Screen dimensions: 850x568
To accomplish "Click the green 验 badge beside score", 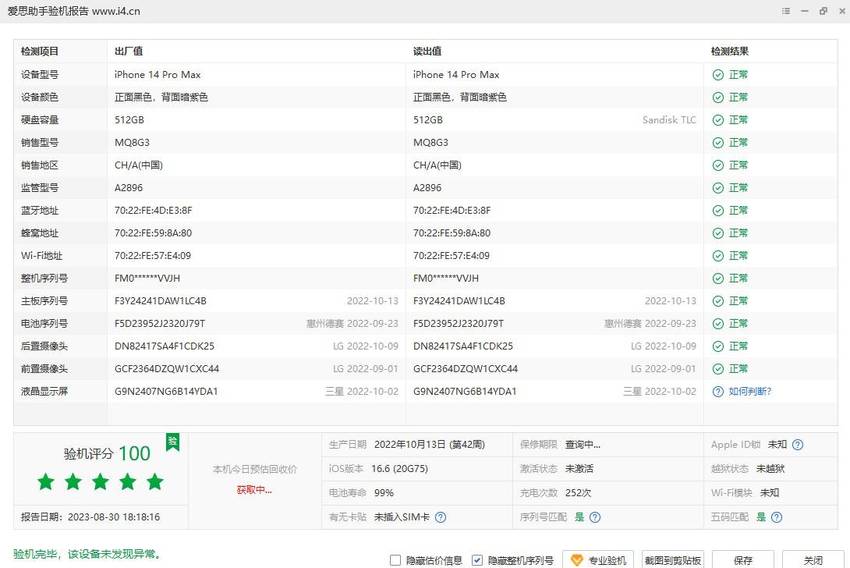I will 172,441.
